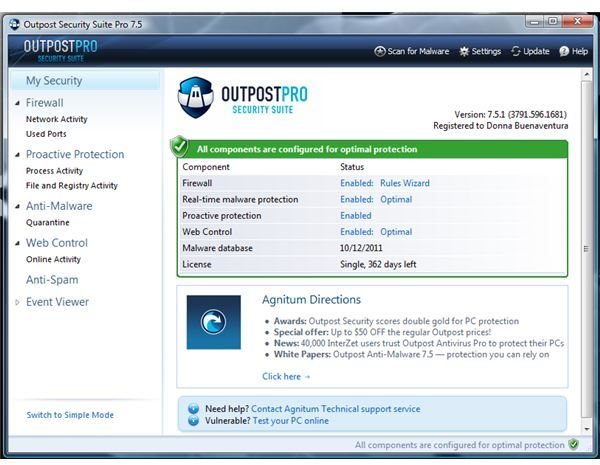Click the Scan for Malware crosshair icon

[380, 51]
